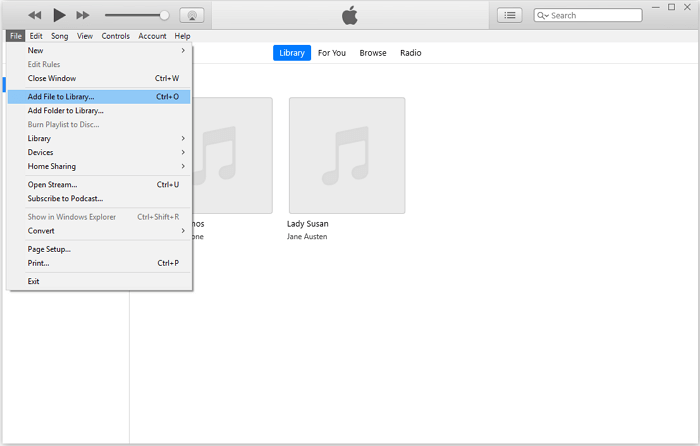Minimize the iTunes window
Image resolution: width=700 pixels, height=446 pixels.
(655, 8)
